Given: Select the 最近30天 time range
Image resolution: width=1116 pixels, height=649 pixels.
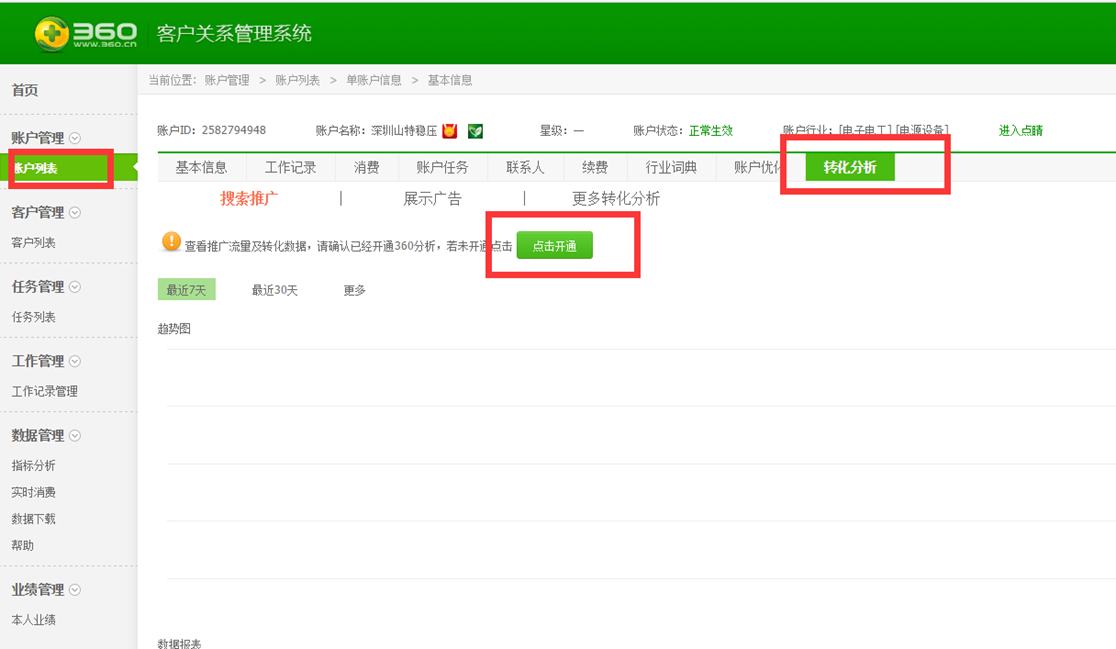Looking at the screenshot, I should pyautogui.click(x=274, y=290).
